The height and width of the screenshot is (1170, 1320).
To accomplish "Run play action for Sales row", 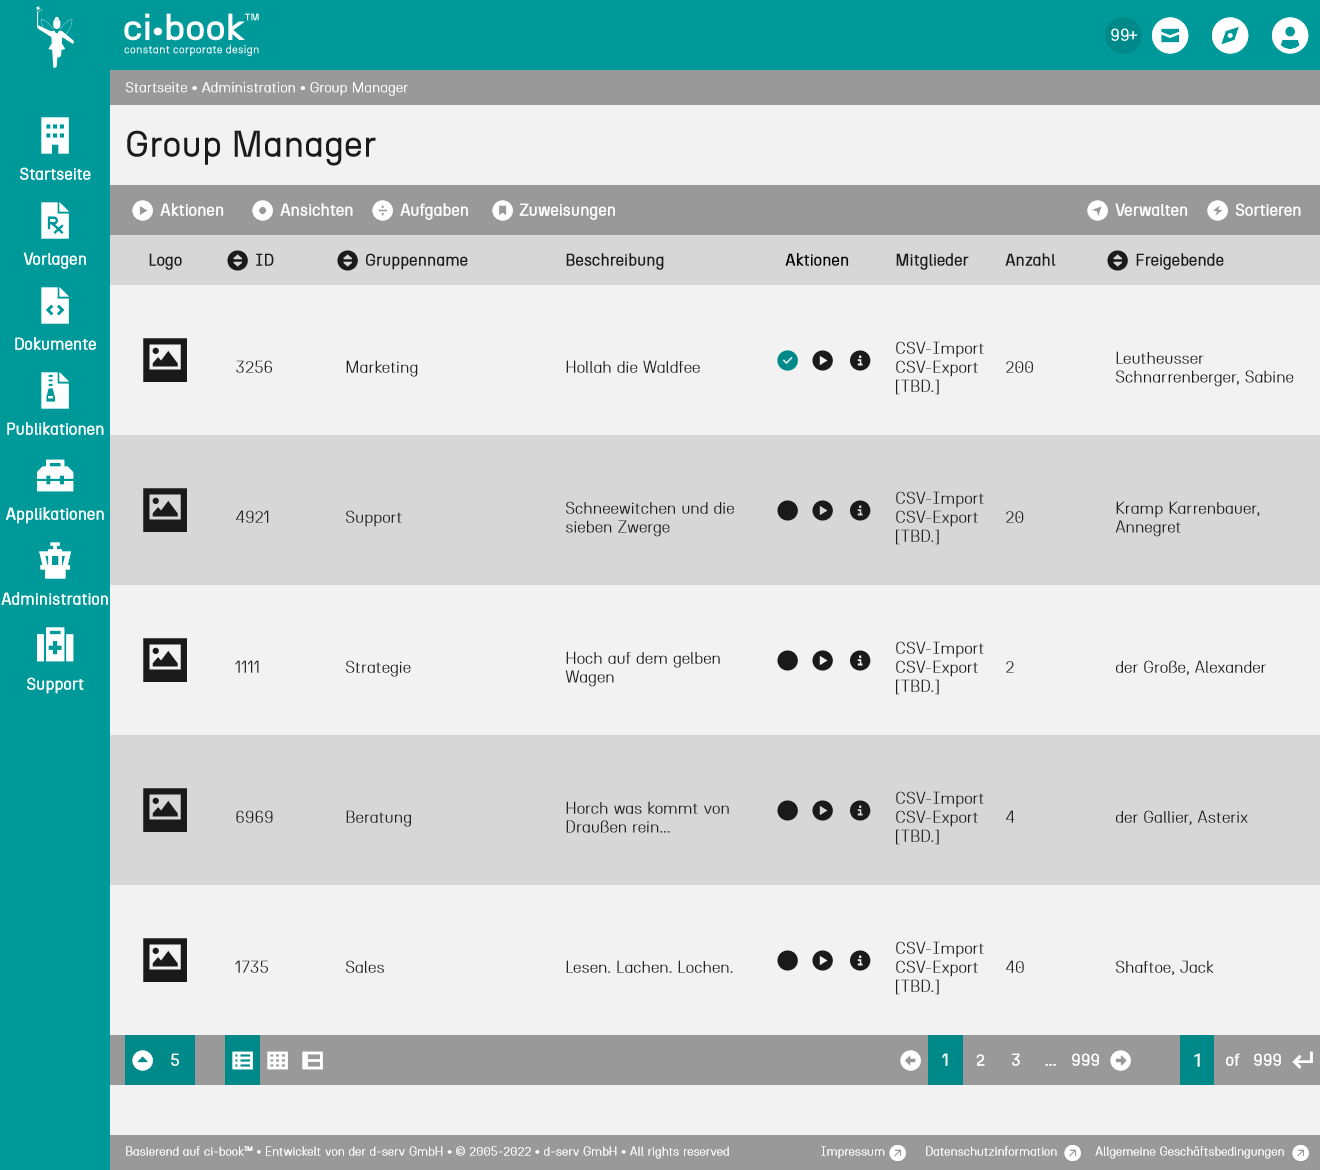I will pos(823,960).
